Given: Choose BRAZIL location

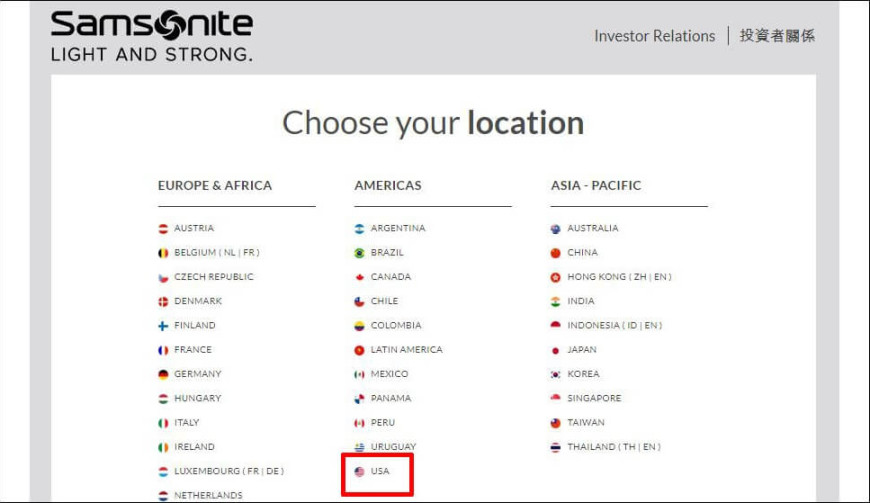Looking at the screenshot, I should tap(387, 252).
